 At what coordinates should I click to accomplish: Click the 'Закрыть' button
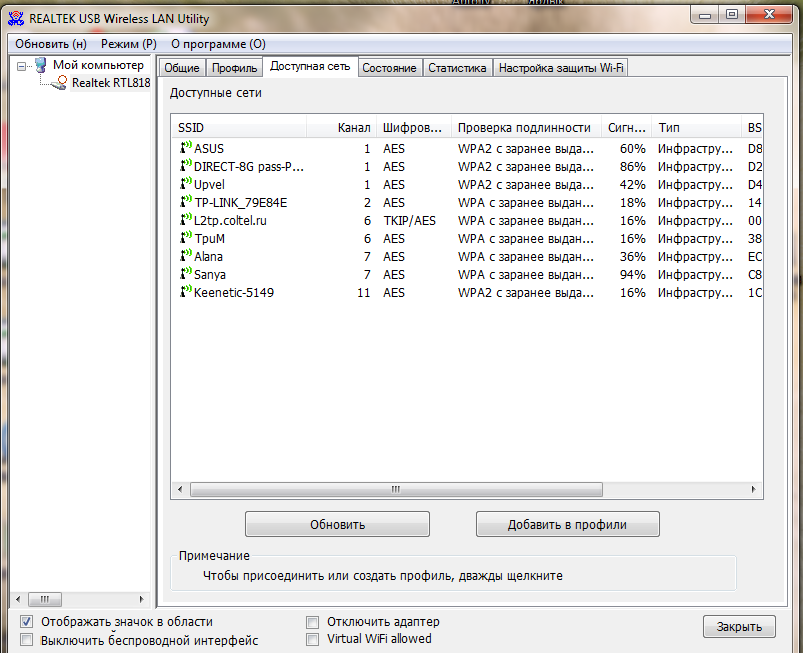(x=739, y=626)
